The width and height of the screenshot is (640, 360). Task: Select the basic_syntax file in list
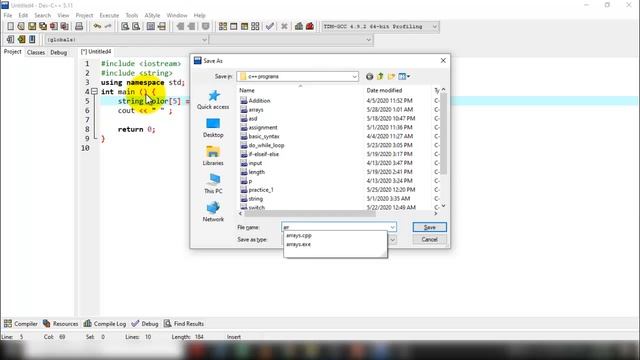point(260,136)
